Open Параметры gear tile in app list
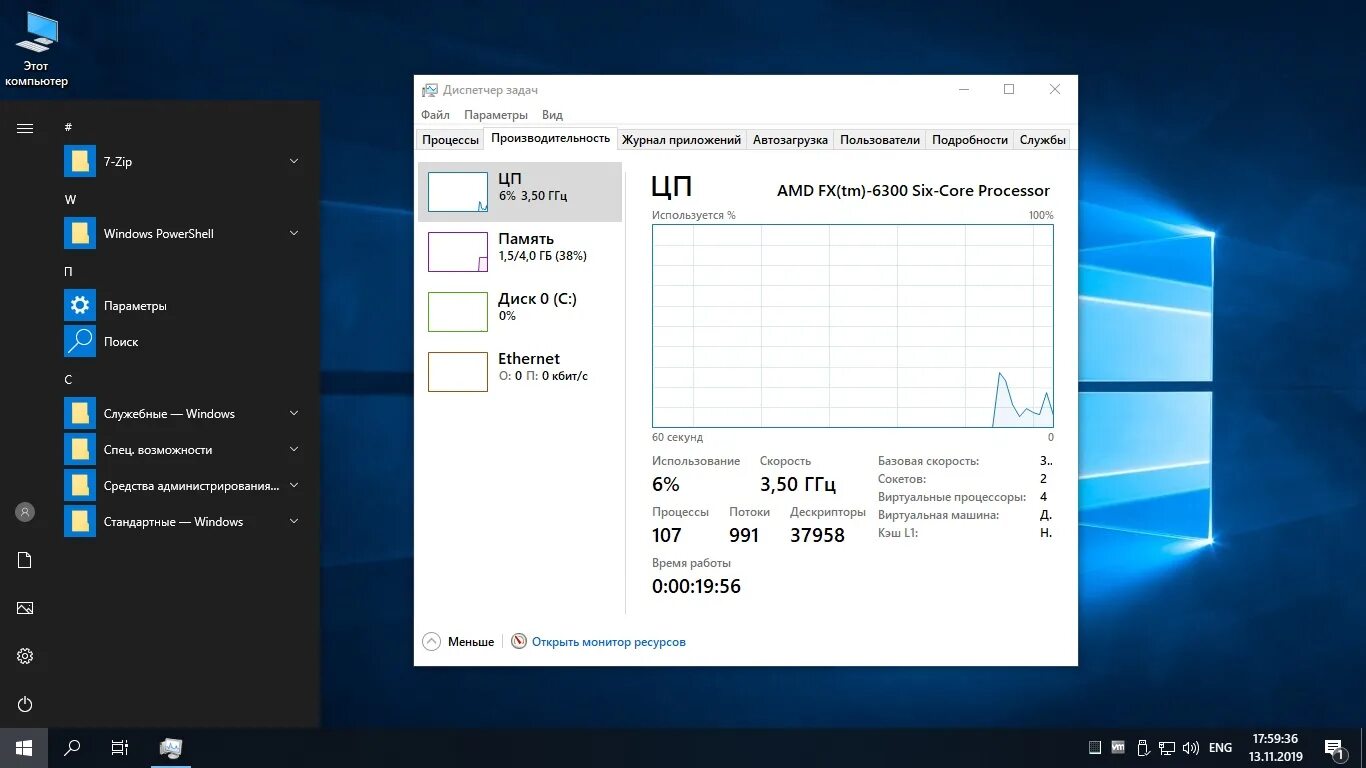 coord(80,305)
